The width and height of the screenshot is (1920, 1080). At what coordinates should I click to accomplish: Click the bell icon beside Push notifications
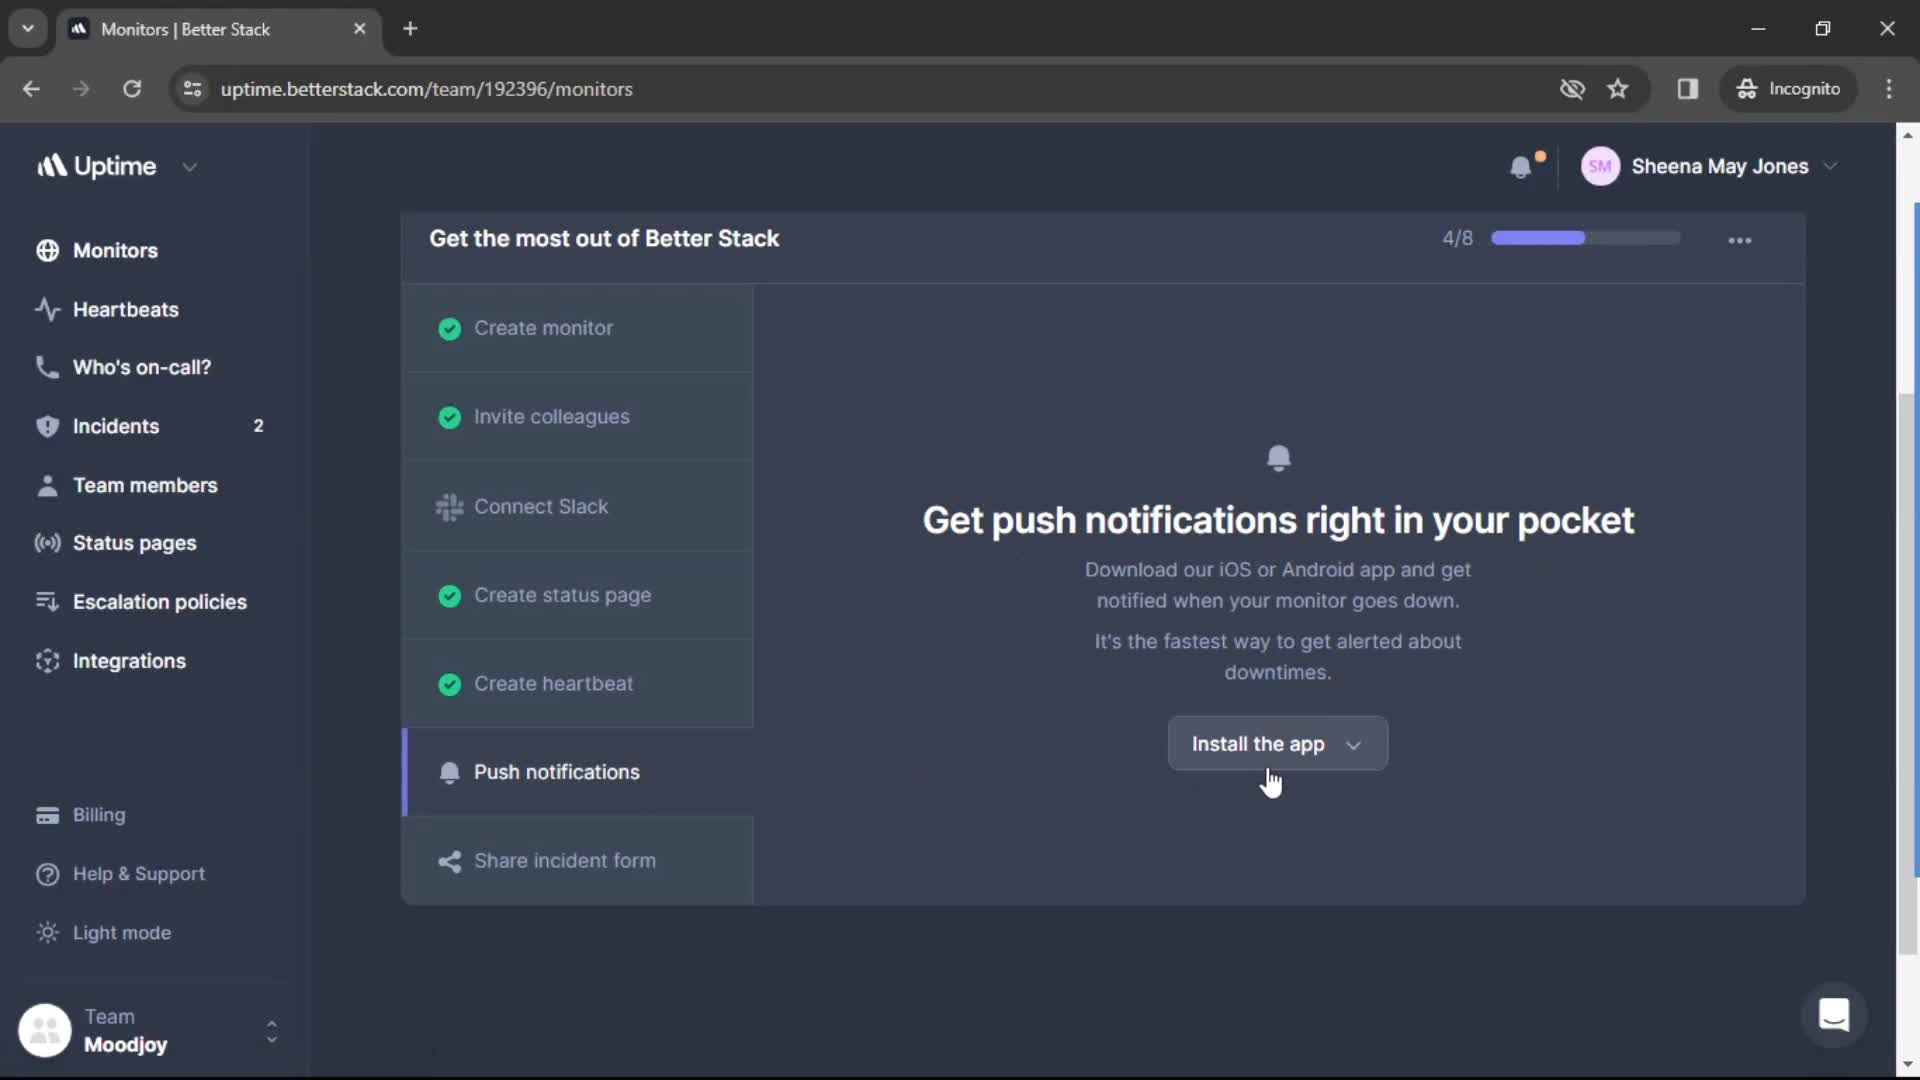pos(449,772)
